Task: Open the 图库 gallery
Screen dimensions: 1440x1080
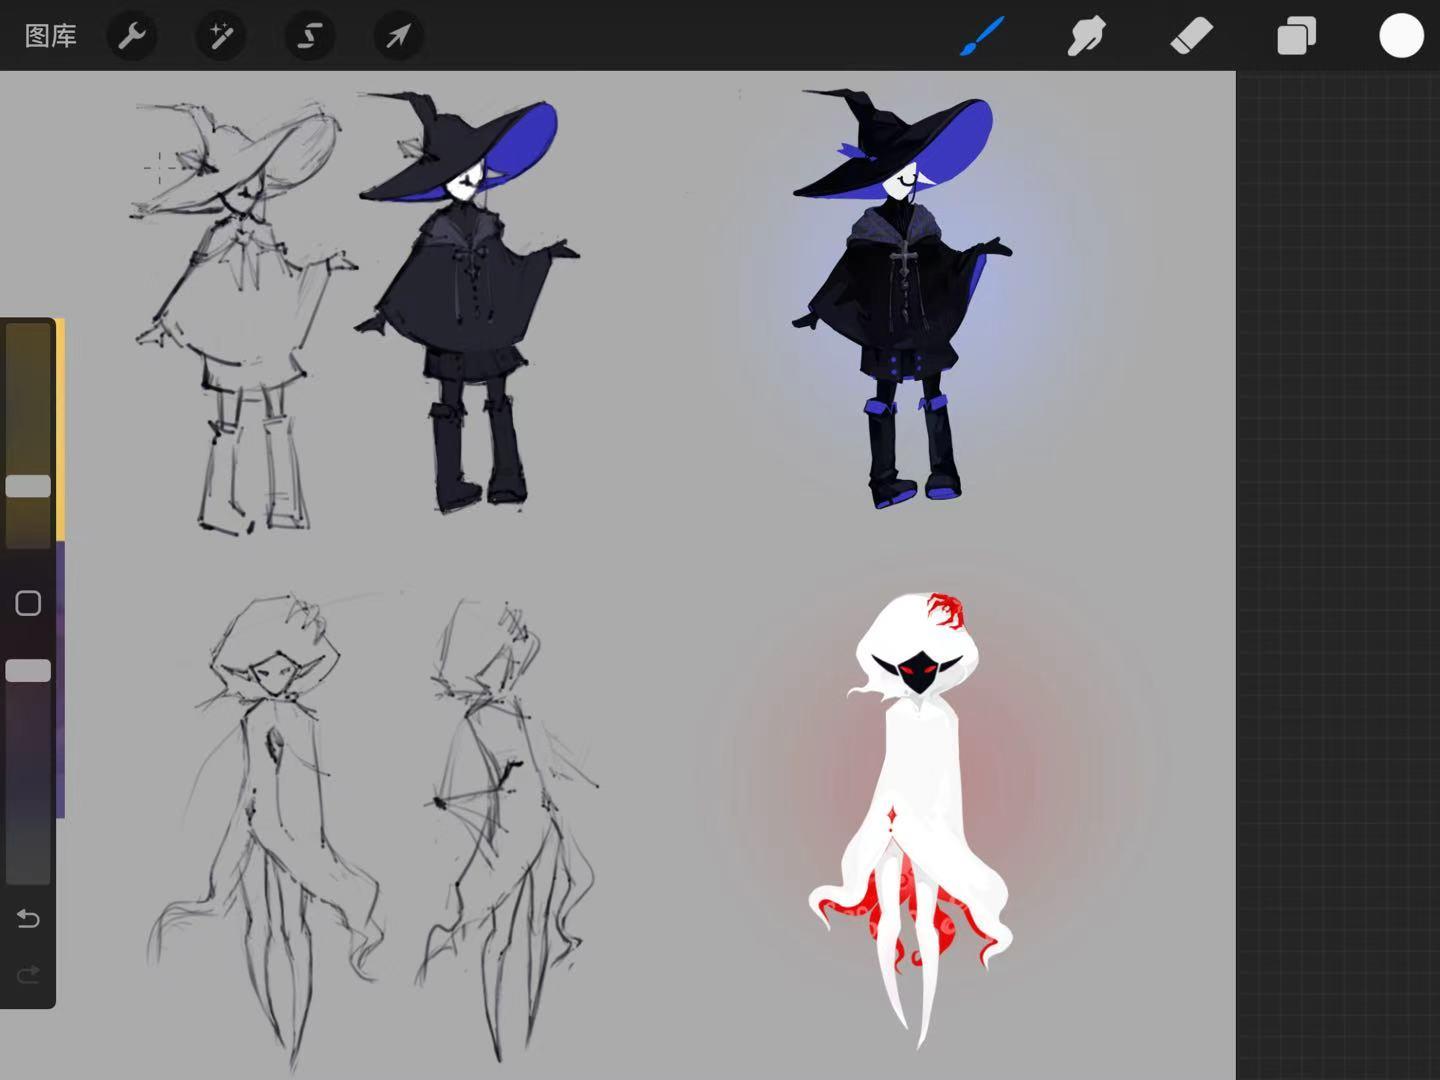Action: coord(50,37)
